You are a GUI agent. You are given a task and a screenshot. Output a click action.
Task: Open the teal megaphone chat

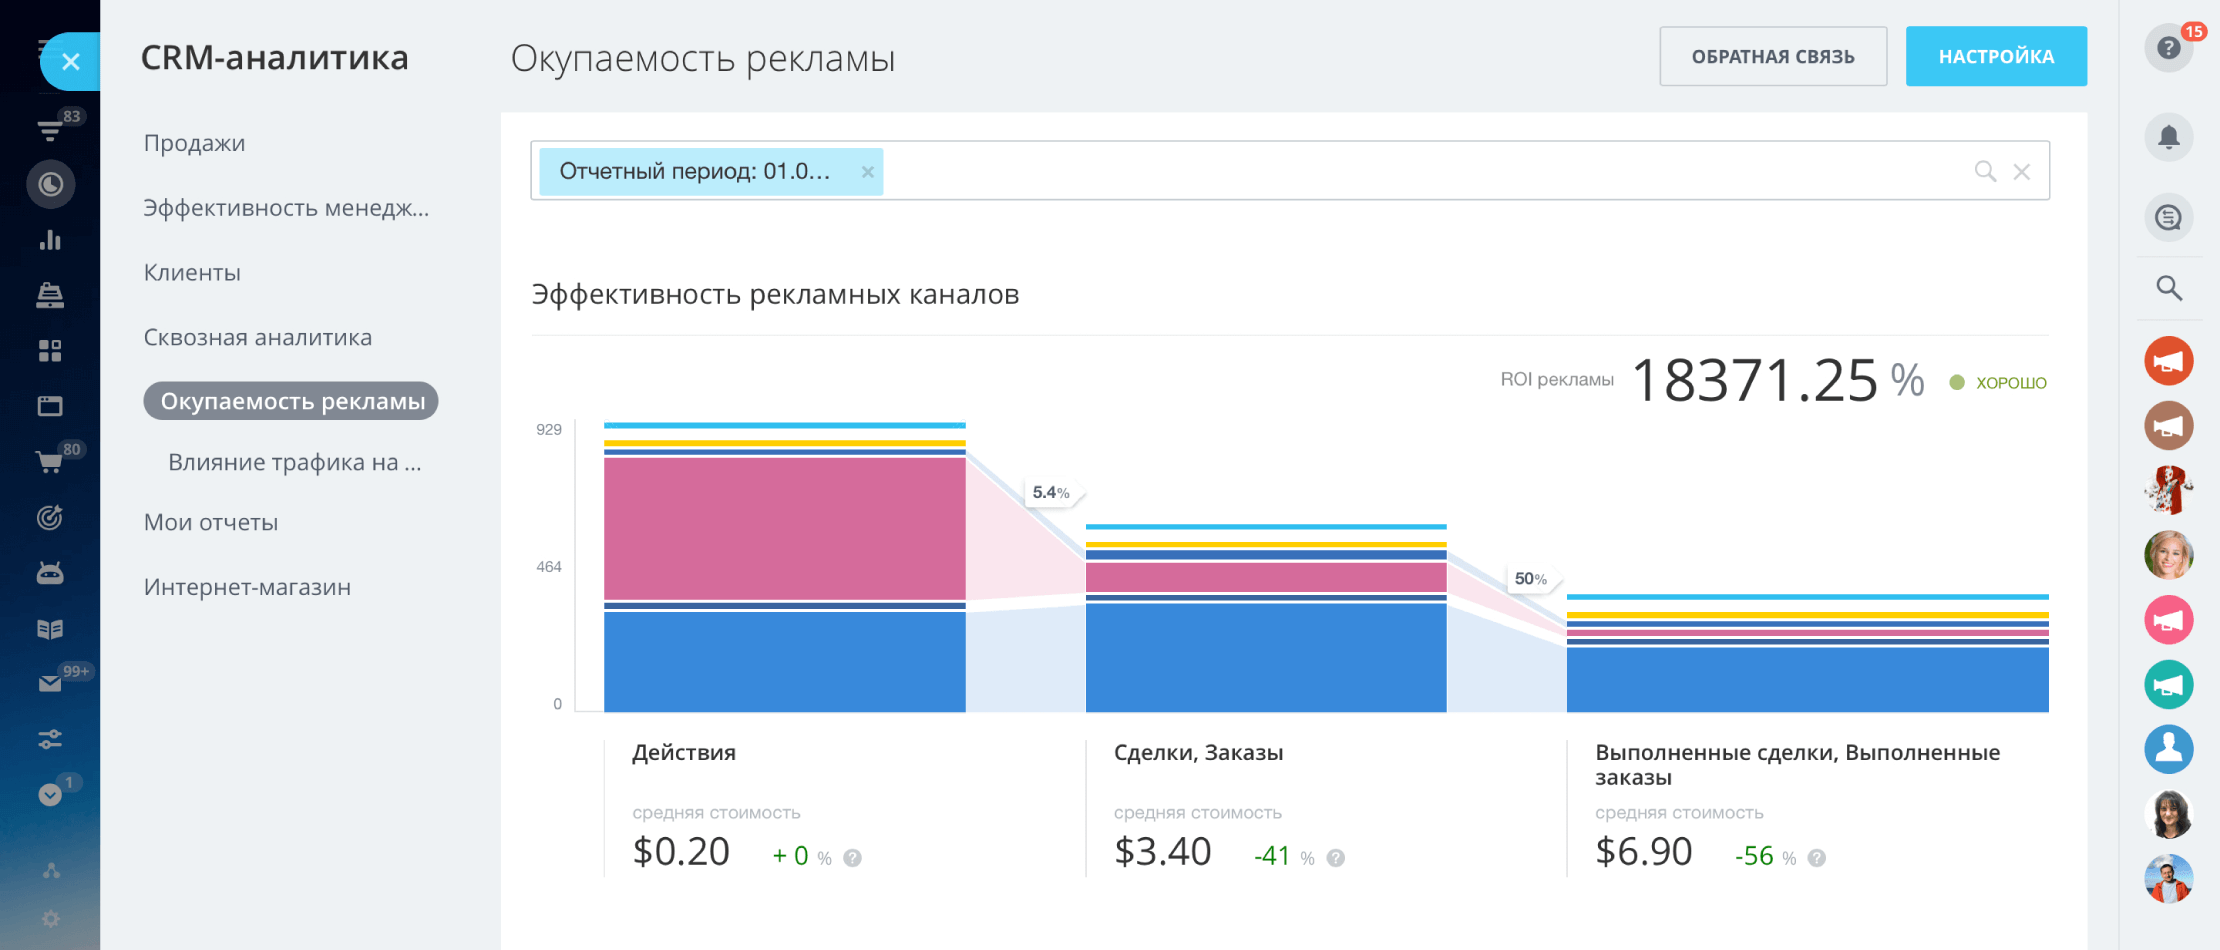2168,685
